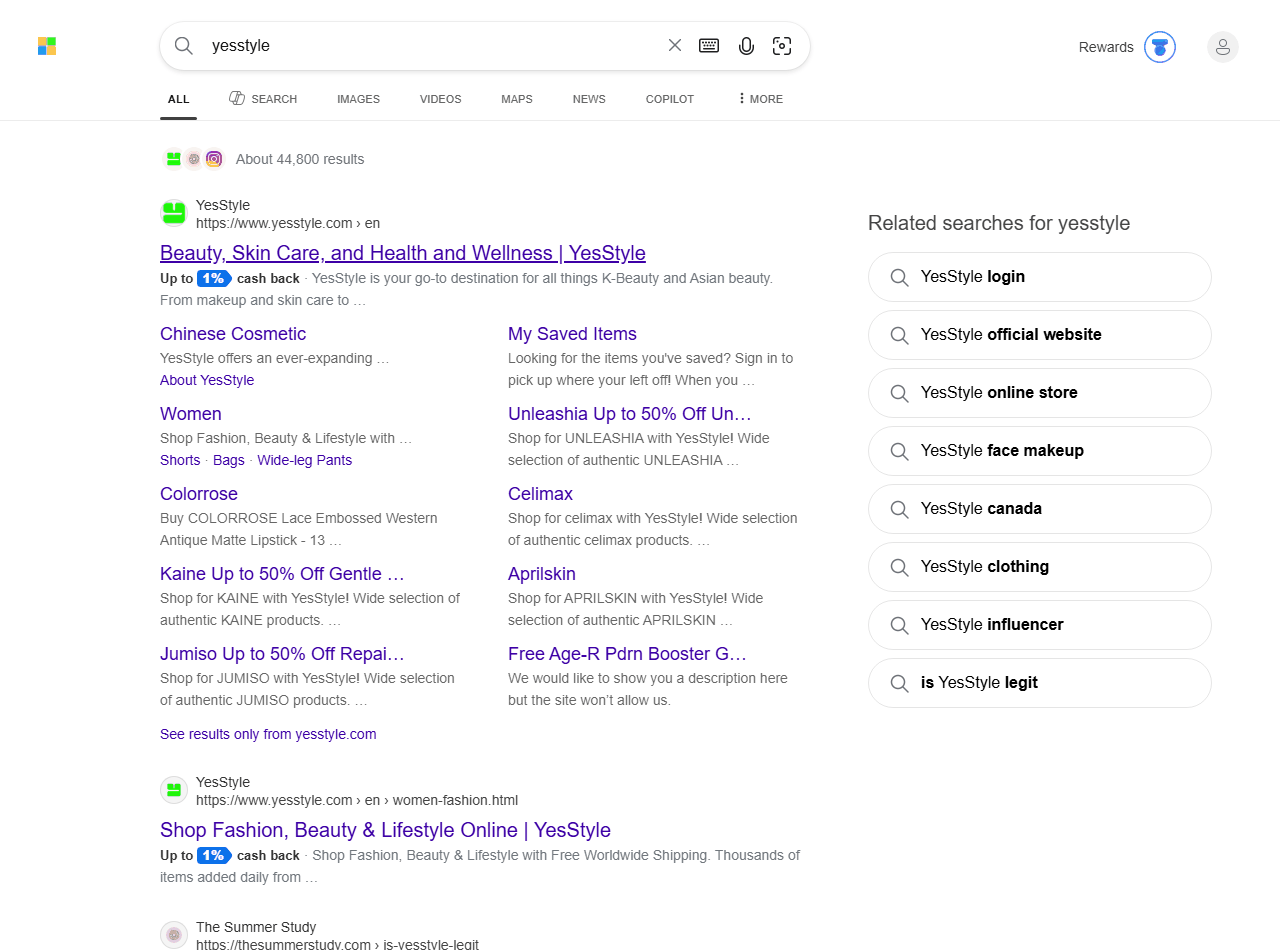Click magnifier icon beside YesStyle influencer

pyautogui.click(x=900, y=625)
